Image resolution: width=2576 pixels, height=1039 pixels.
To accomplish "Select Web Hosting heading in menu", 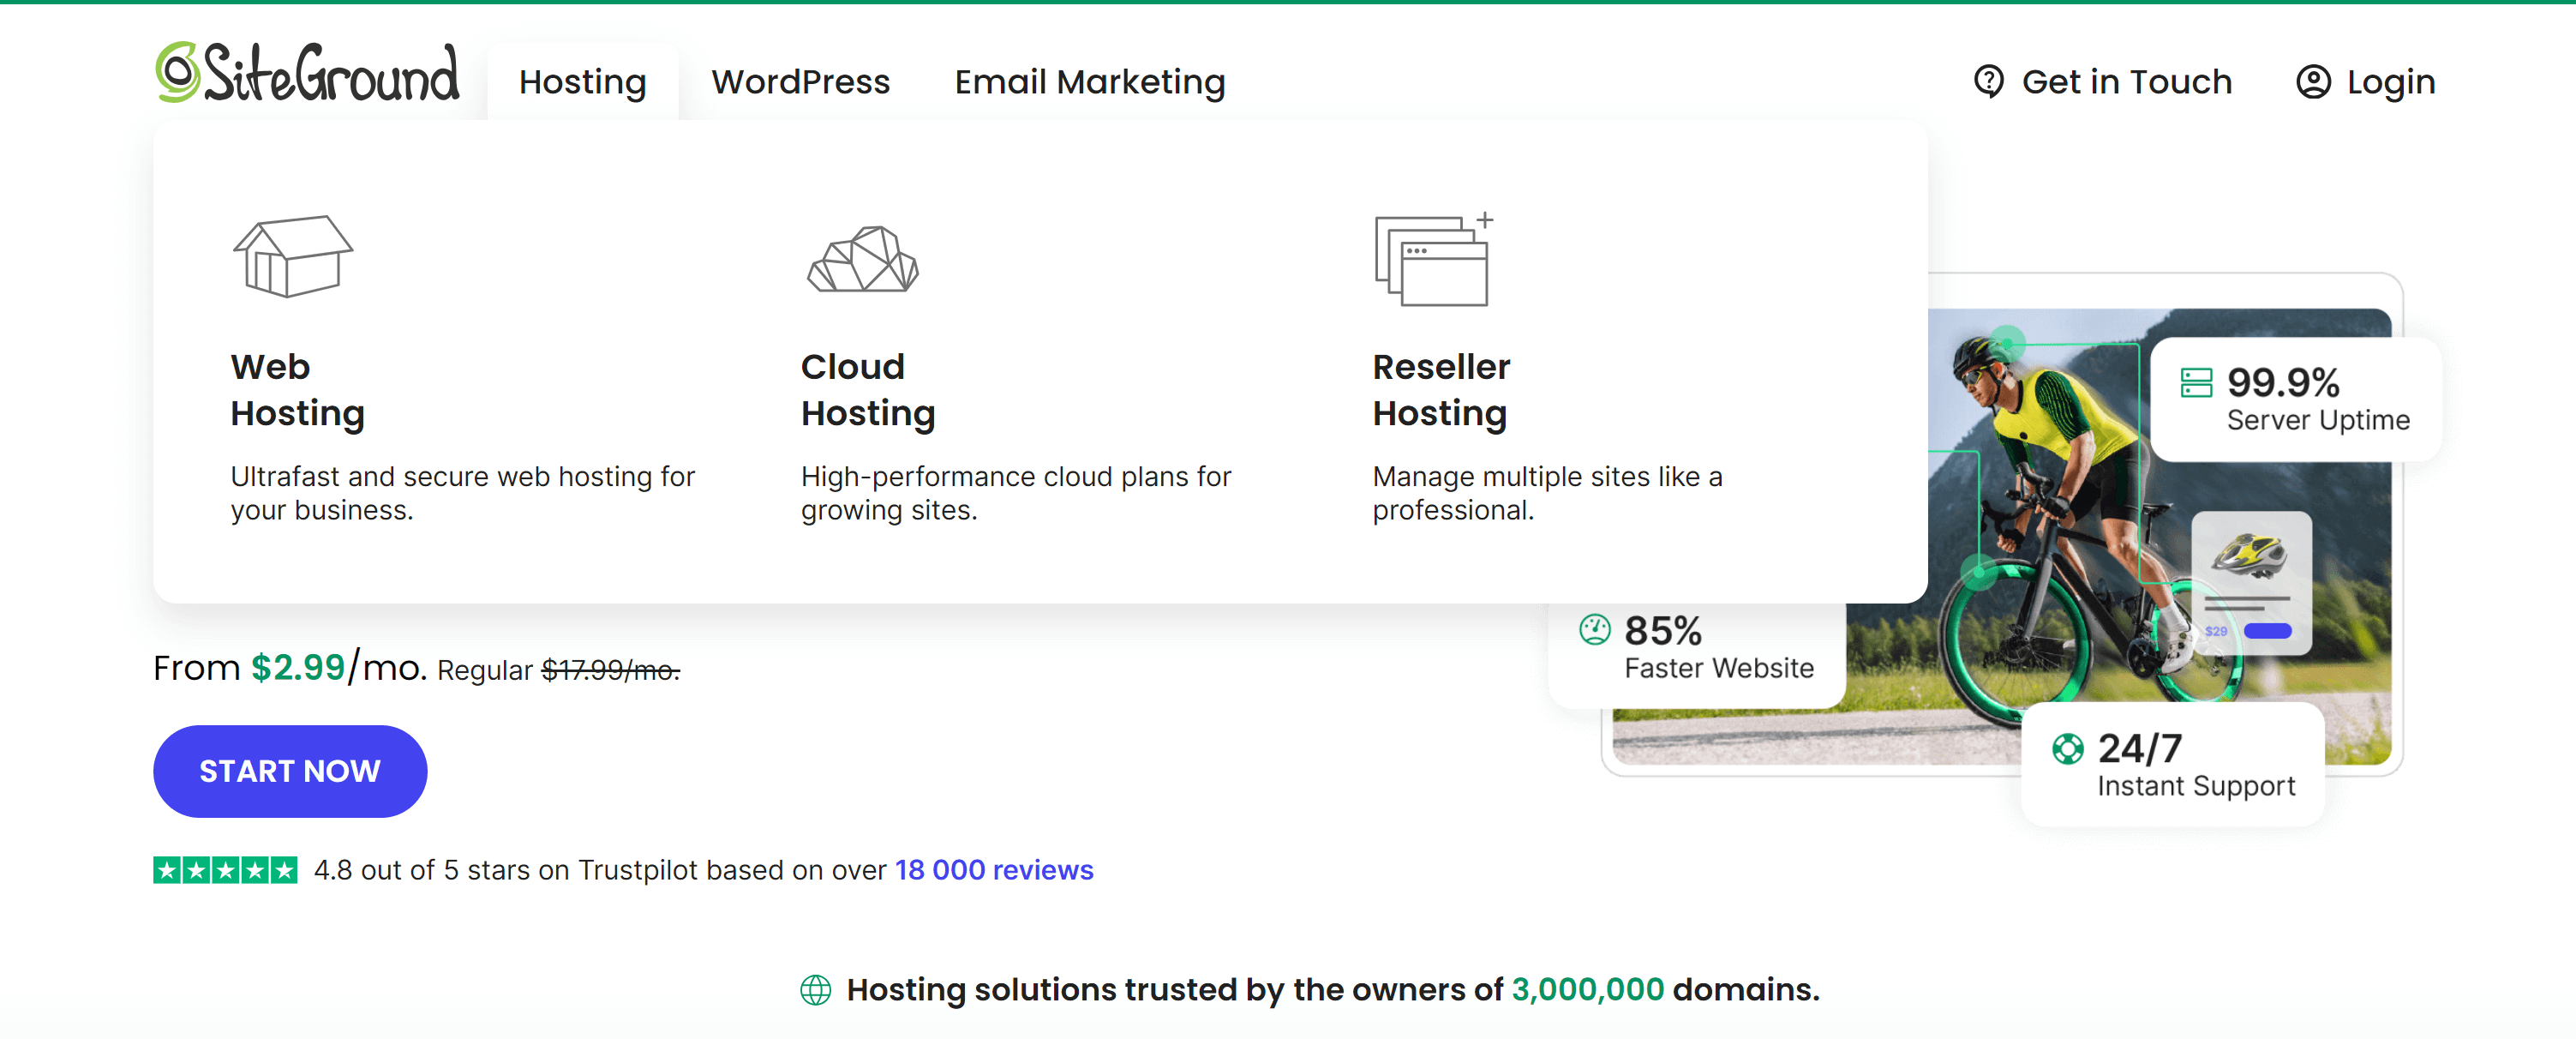I will [297, 390].
